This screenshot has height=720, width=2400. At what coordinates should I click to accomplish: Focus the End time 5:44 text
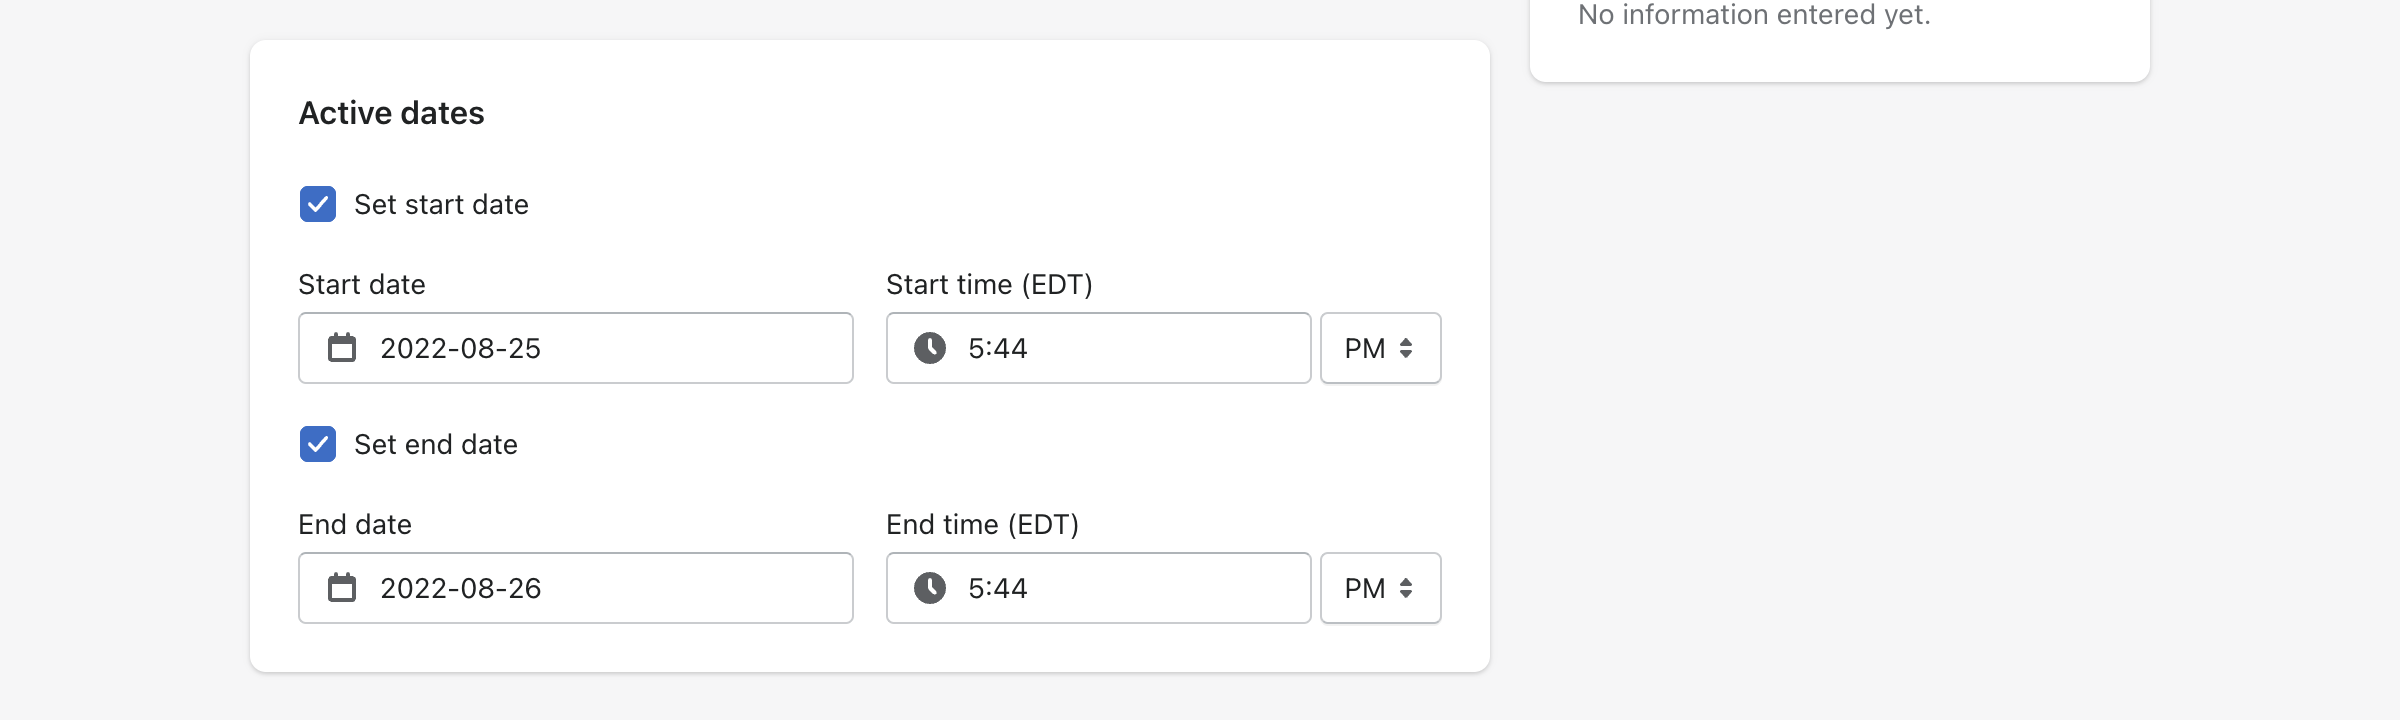998,588
